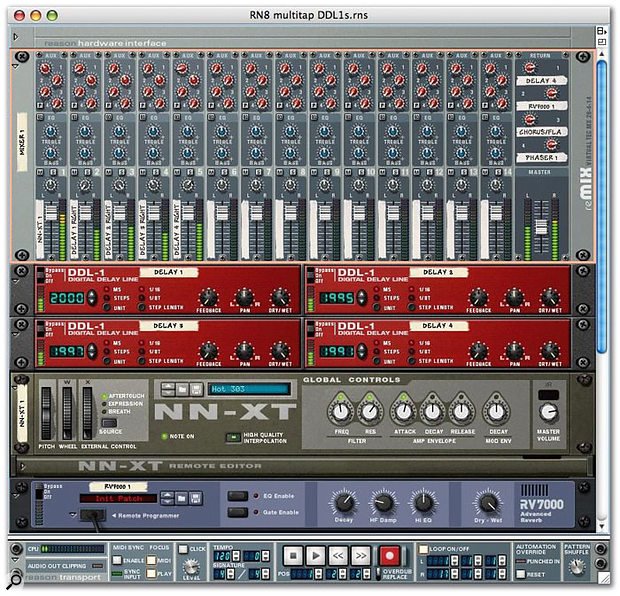Expand the NN-XT Remote Editor panel
Viewport: 620px width, 596px height.
[x=22, y=467]
